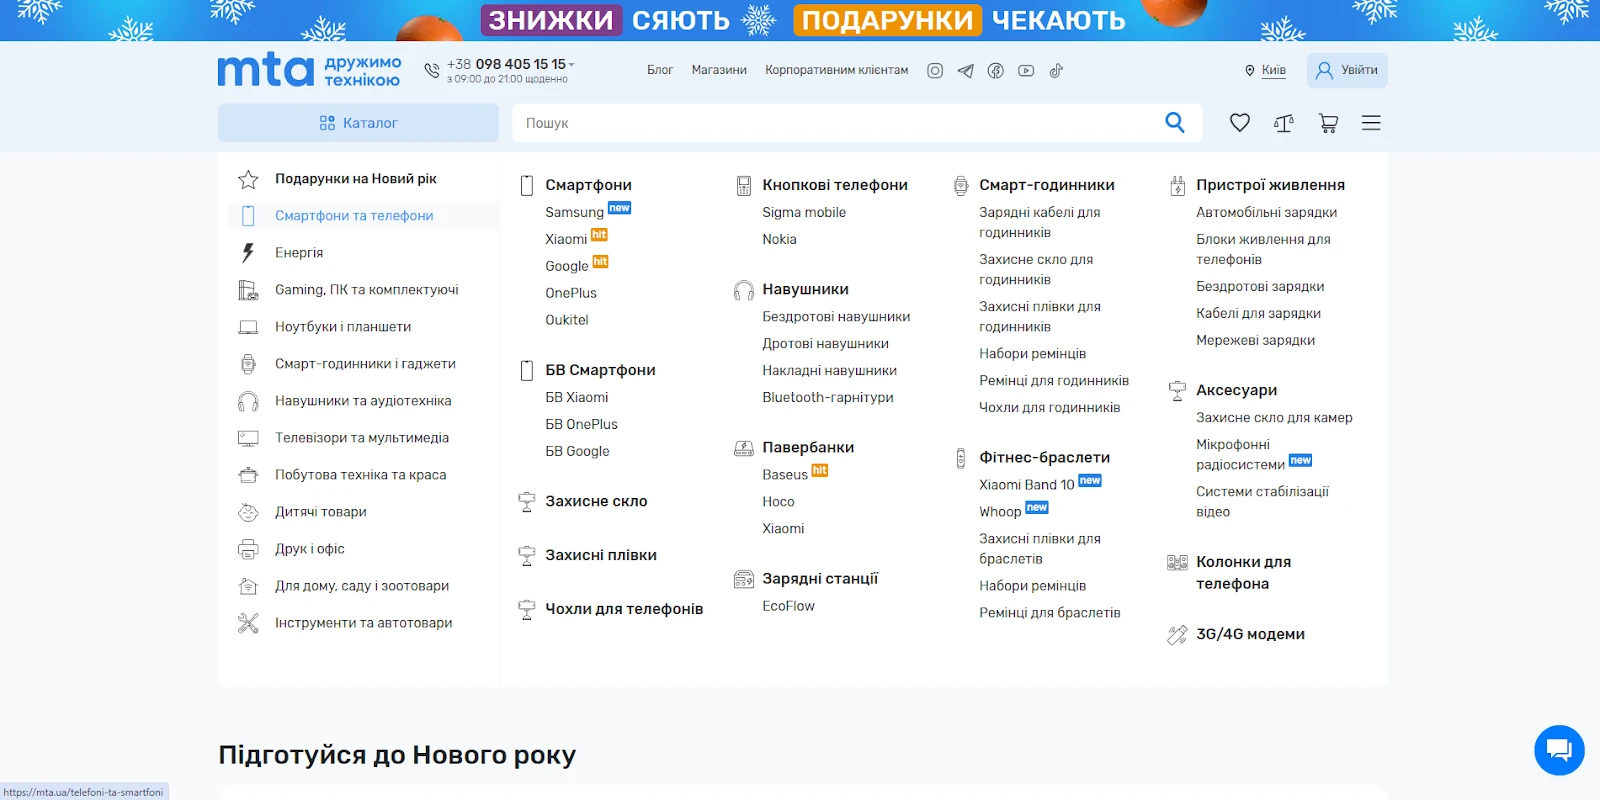Open Блог in top navigation
1600x800 pixels.
[660, 70]
